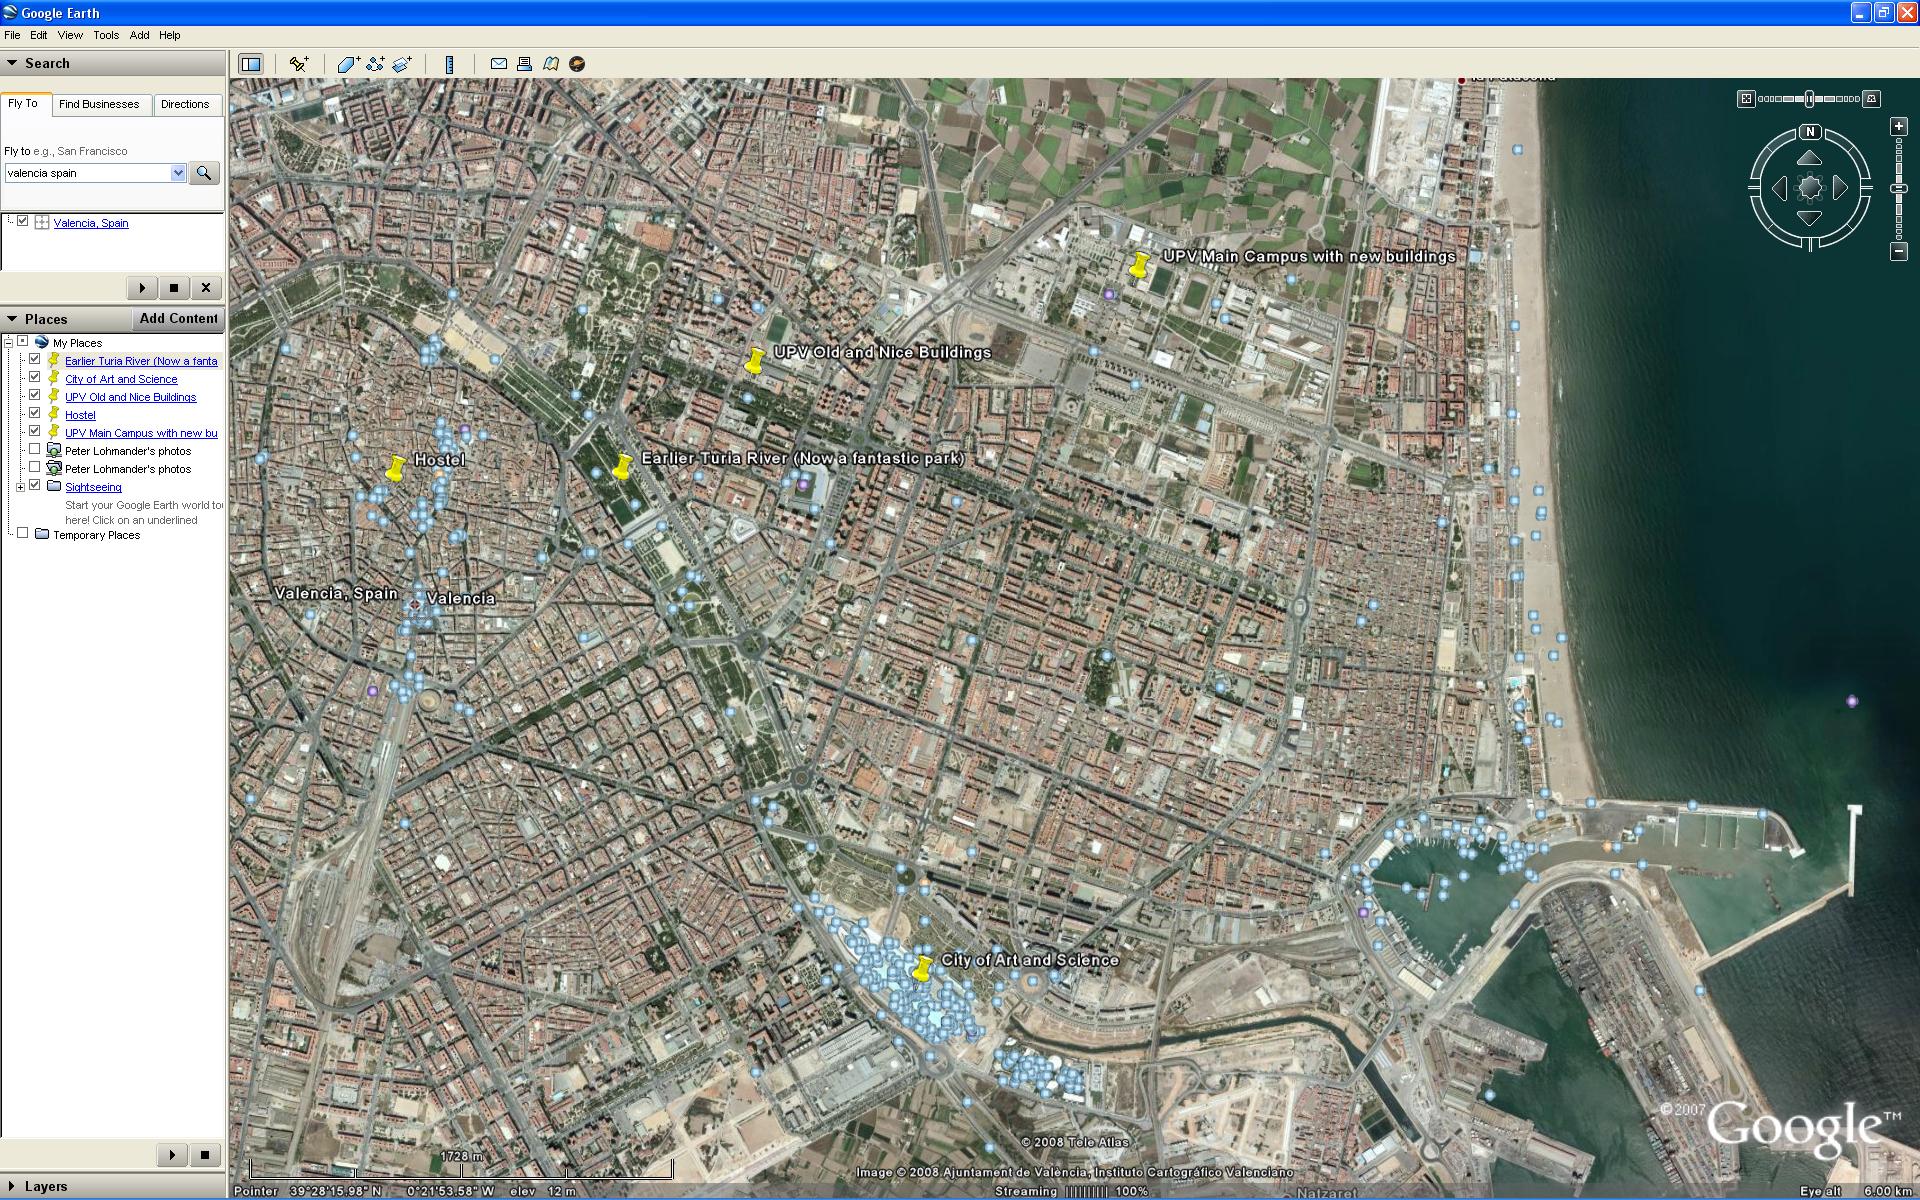Click tilt reset top-down view icon
Screen dimensions: 1920x1200
1746,99
